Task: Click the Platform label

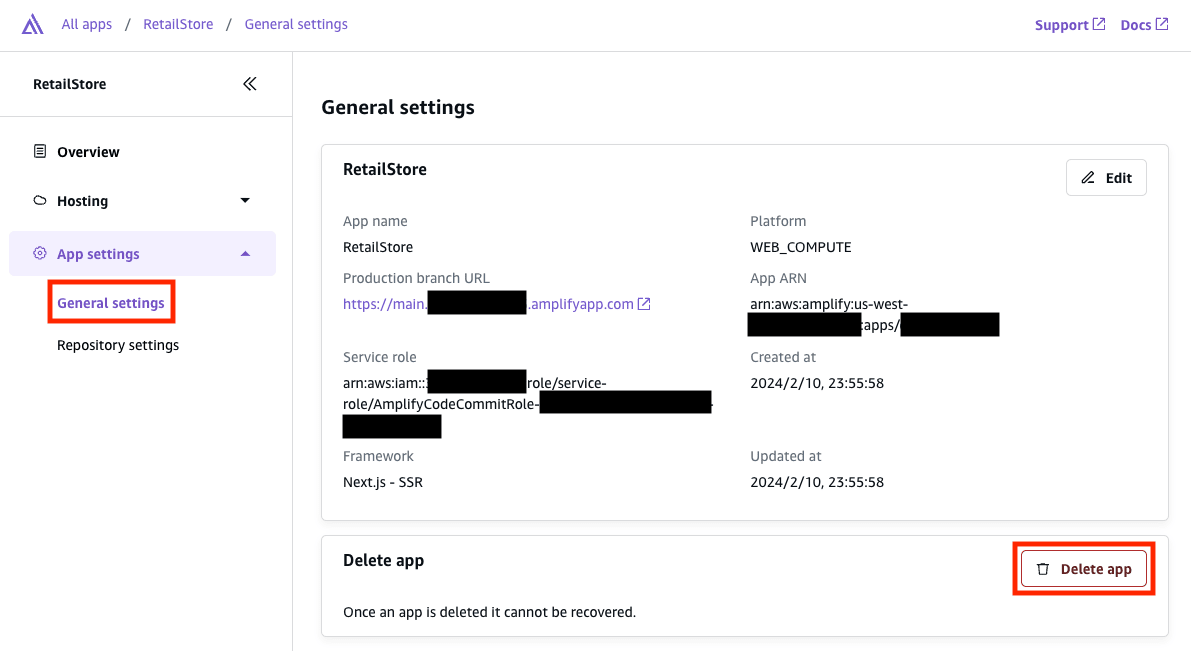Action: pos(779,221)
